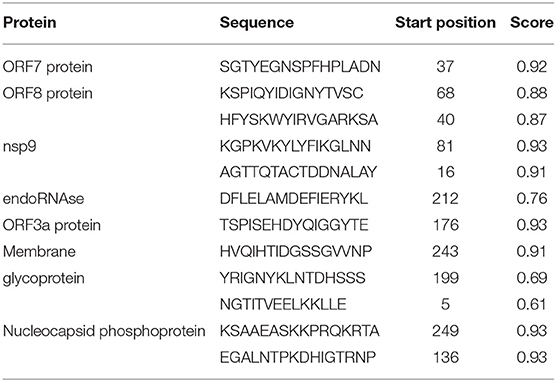Image resolution: width=556 pixels, height=382 pixels.
Task: Select sequence SGTYEGNSPFHPLADN
Action: point(300,67)
